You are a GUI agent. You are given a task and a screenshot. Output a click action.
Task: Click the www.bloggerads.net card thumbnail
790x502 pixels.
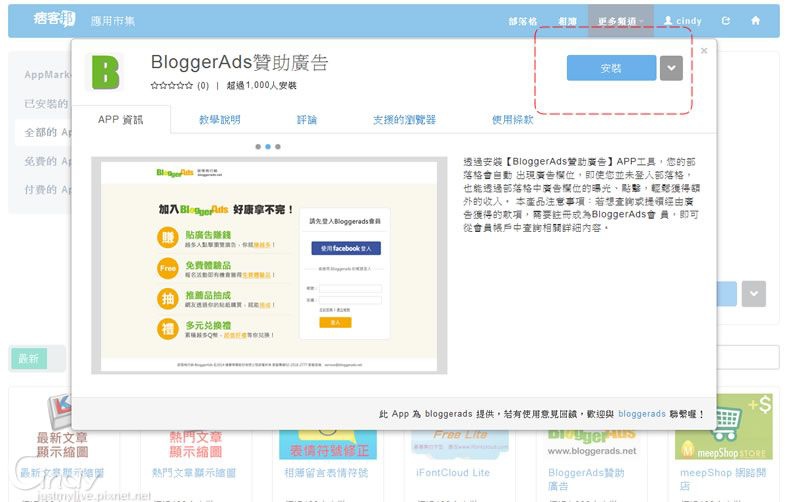592,444
